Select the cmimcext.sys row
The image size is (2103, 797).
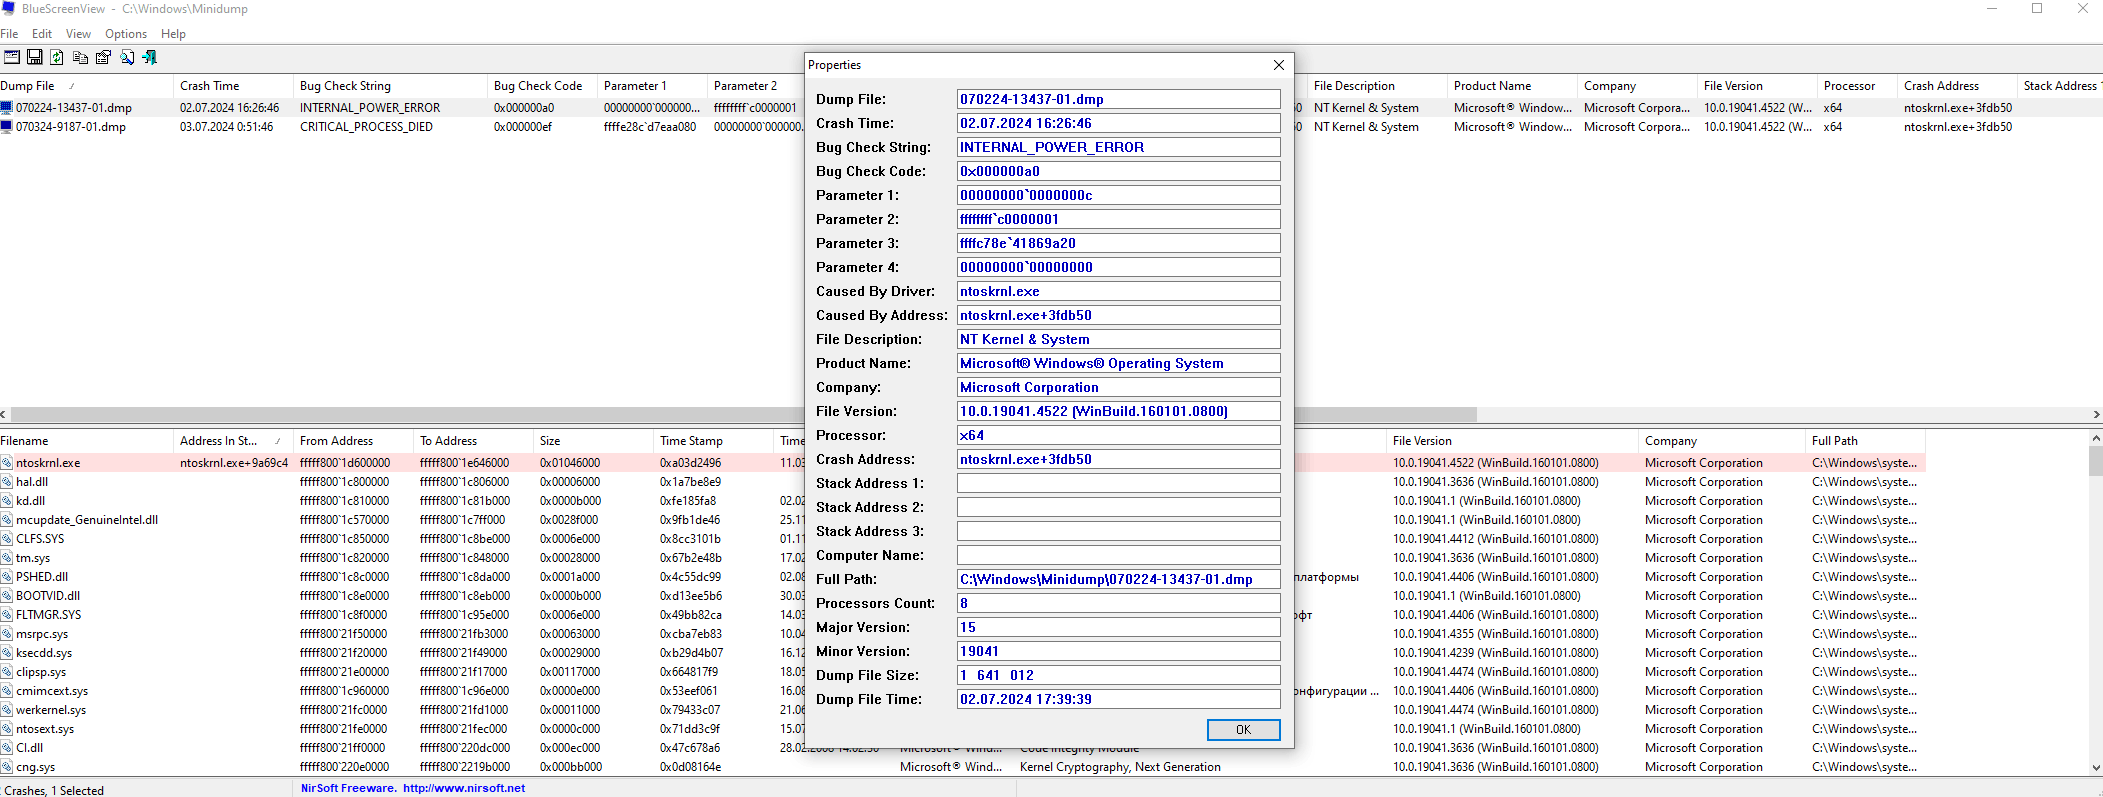click(962, 691)
